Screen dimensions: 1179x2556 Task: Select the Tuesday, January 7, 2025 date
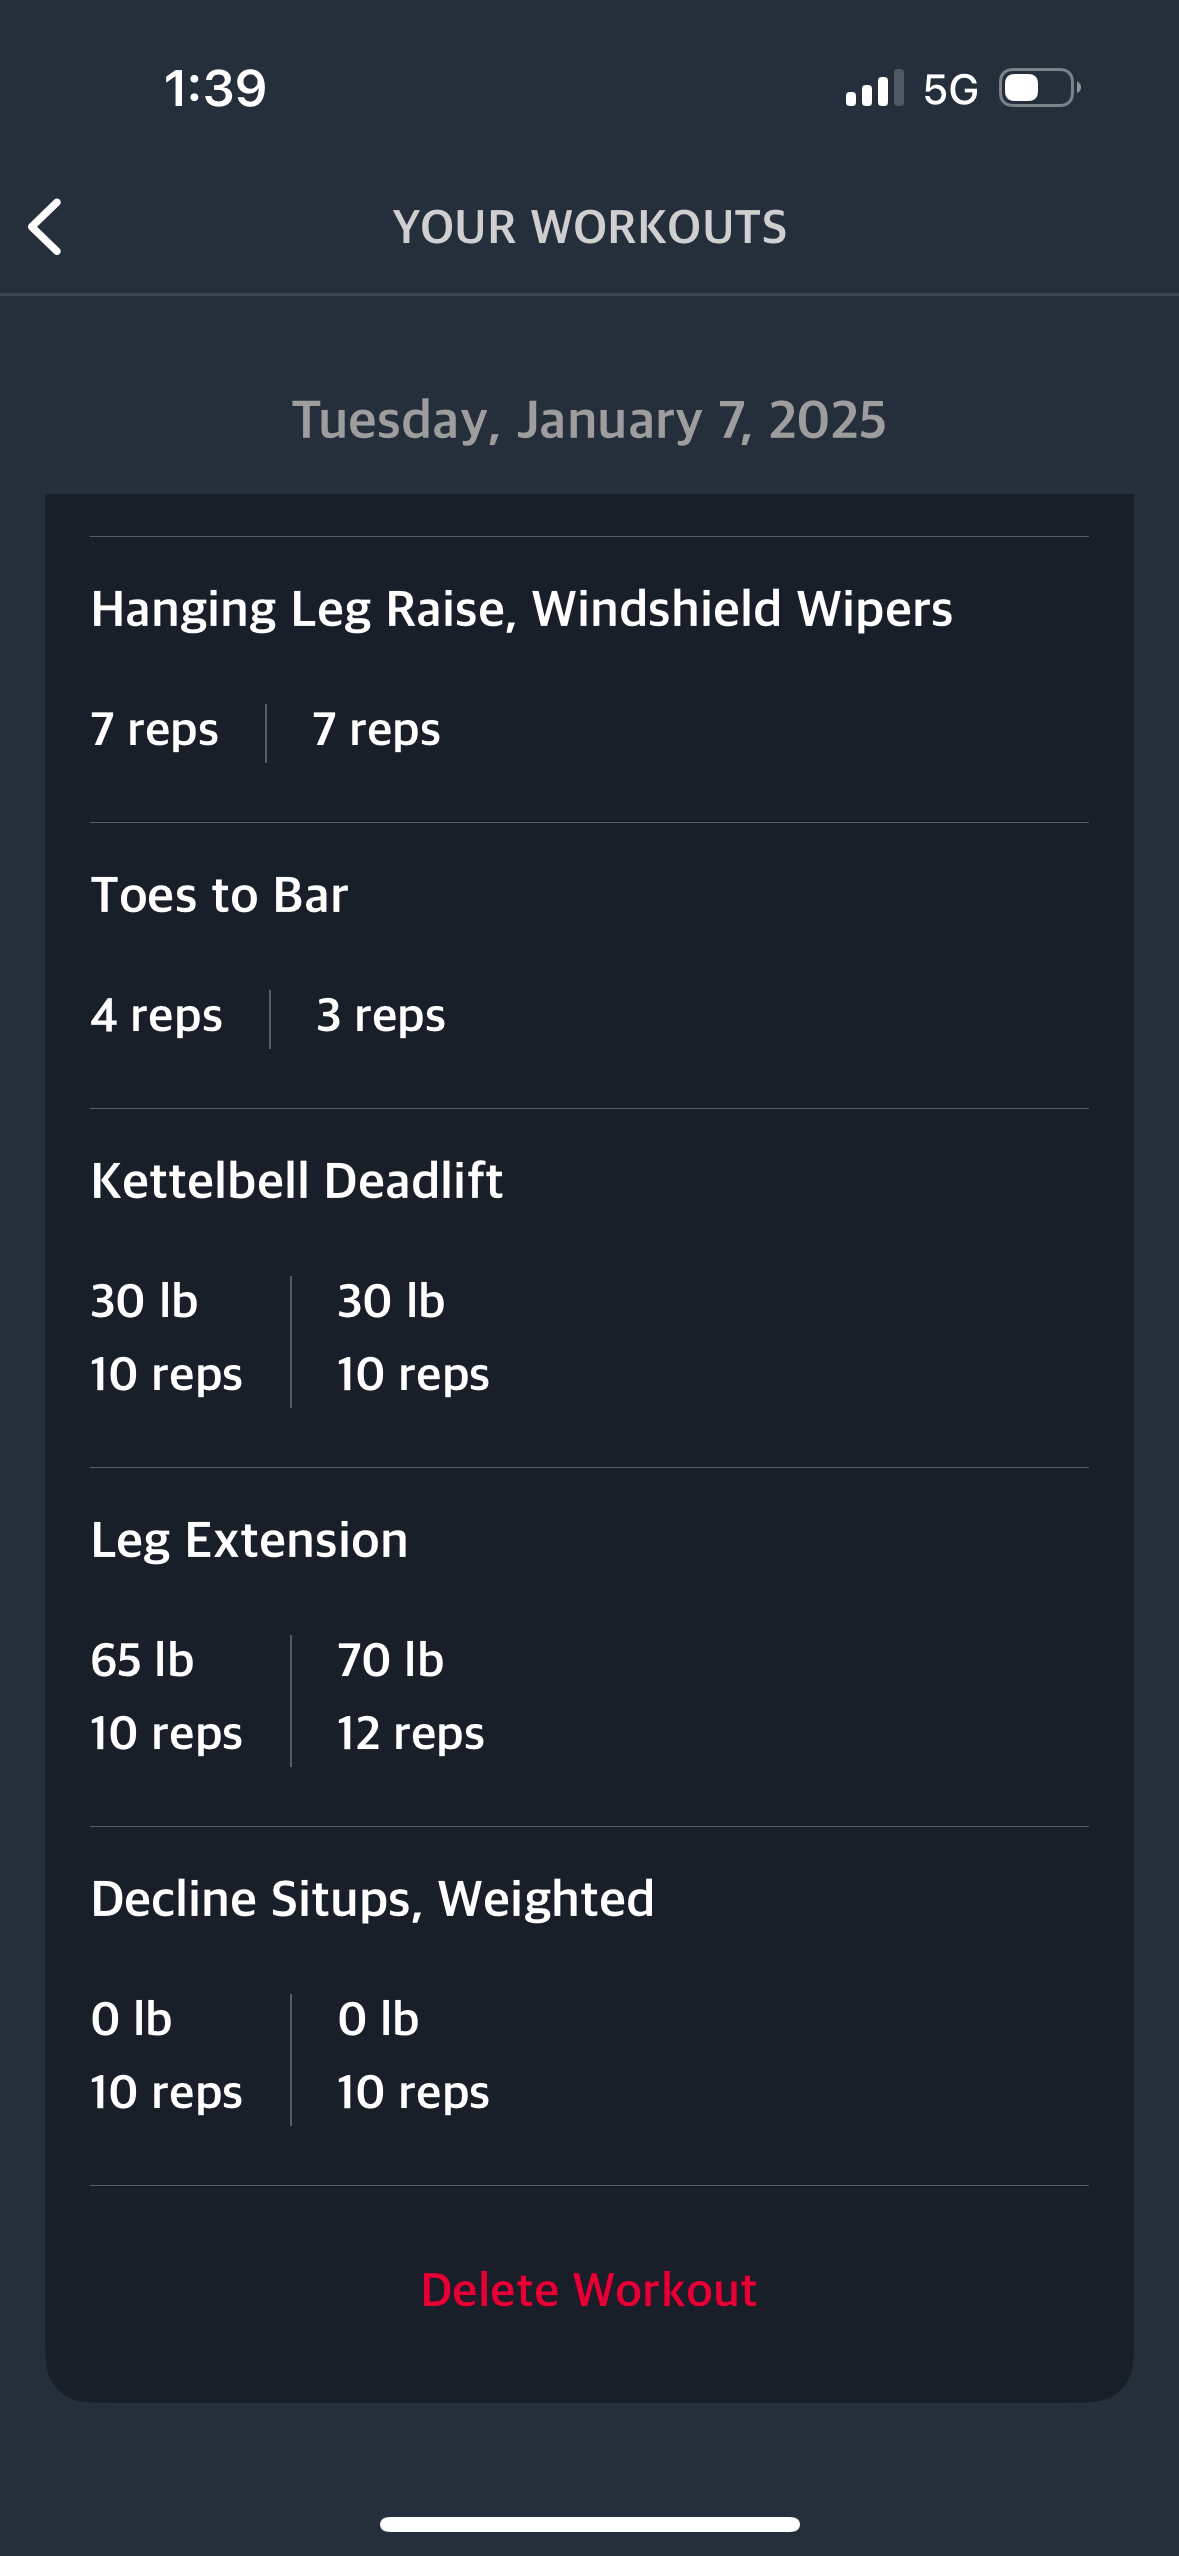pyautogui.click(x=589, y=419)
